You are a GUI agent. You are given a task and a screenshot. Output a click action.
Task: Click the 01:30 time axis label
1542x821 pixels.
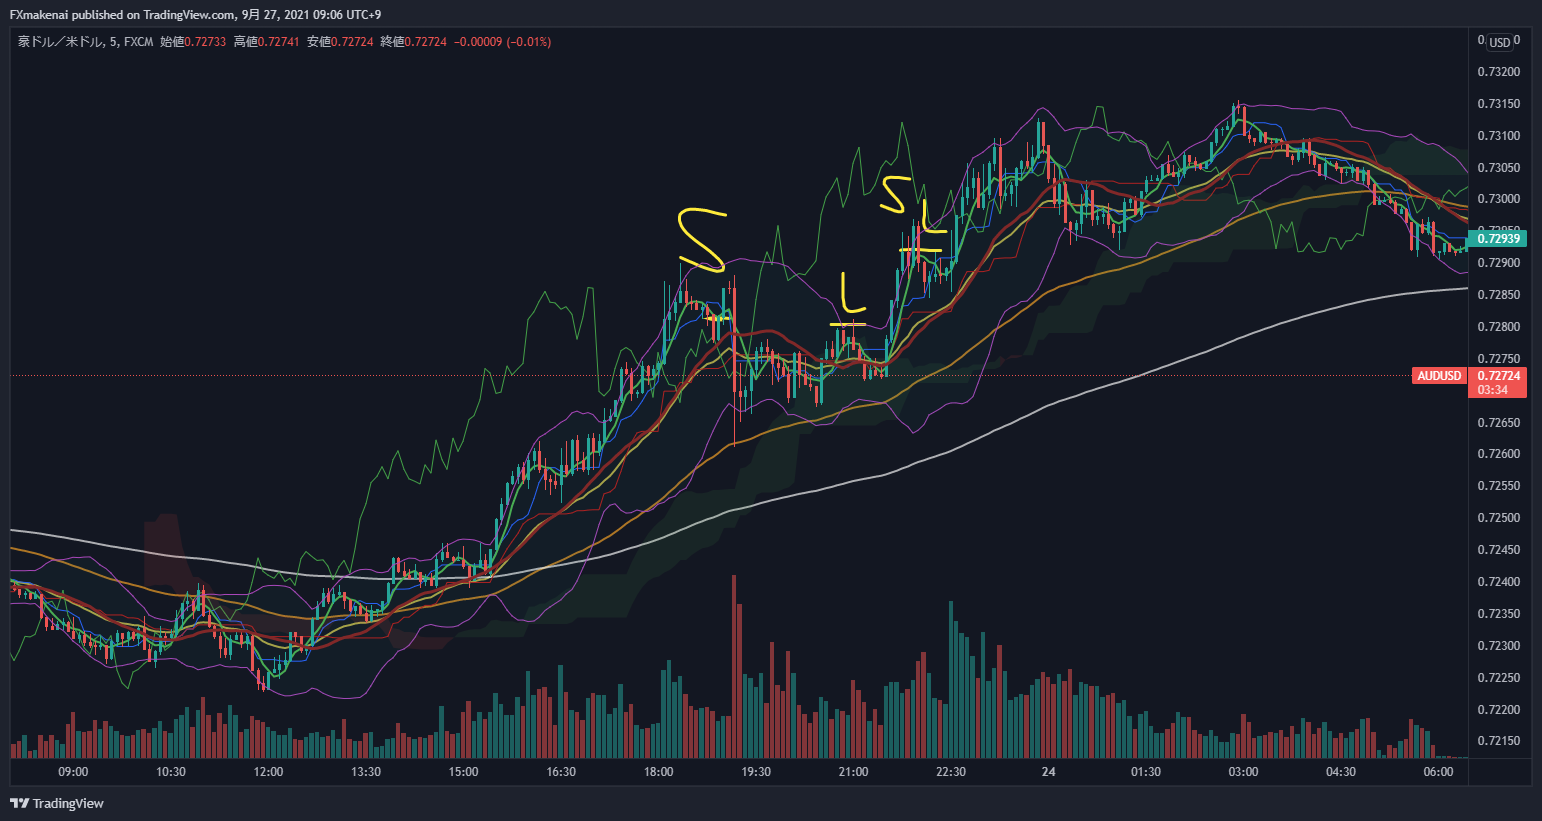tap(1146, 772)
